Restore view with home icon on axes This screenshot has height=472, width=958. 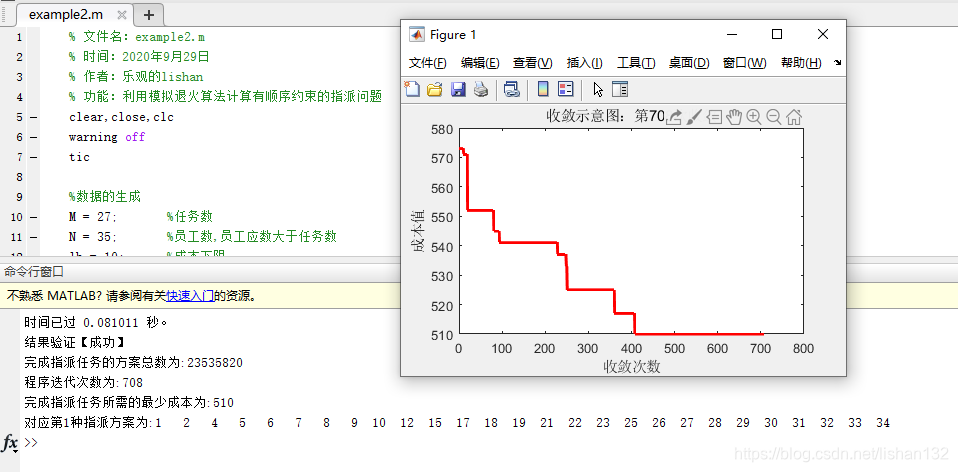click(794, 117)
